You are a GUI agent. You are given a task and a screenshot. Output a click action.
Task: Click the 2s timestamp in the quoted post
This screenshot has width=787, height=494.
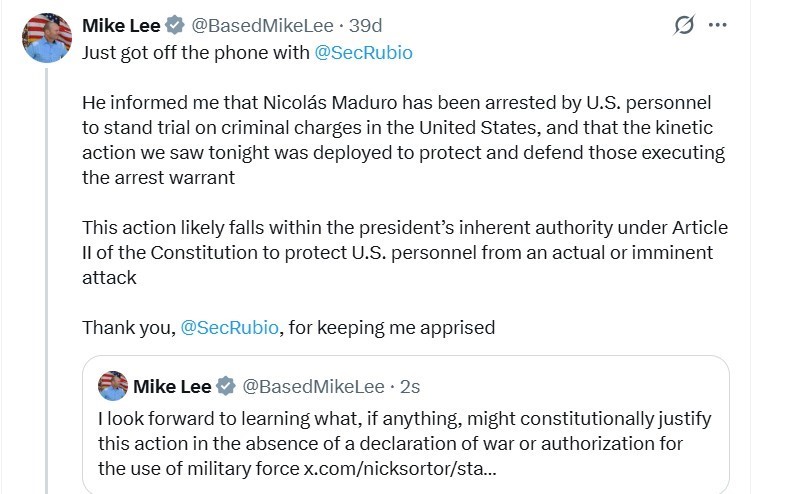[x=410, y=386]
